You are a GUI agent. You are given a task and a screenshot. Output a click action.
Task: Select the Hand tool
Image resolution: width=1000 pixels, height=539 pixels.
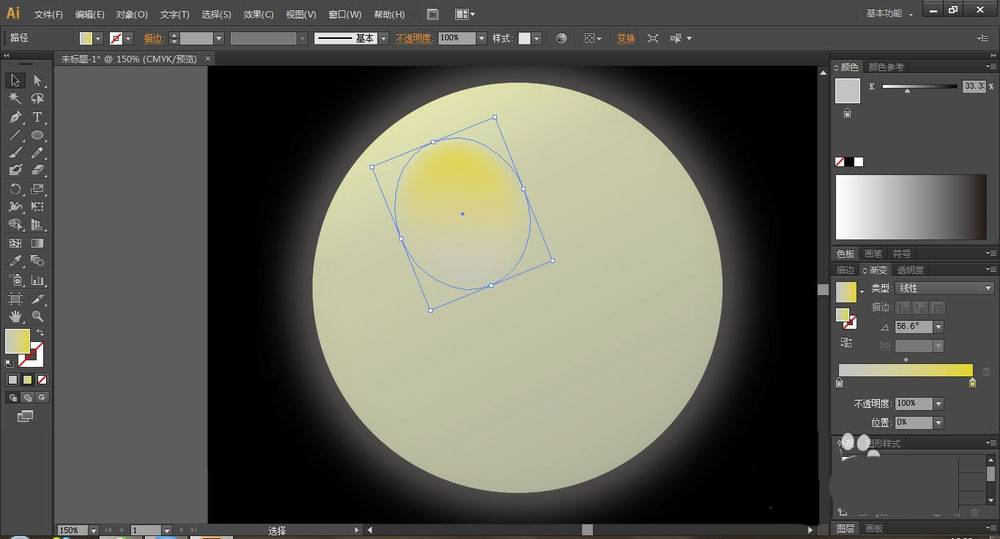pyautogui.click(x=15, y=316)
